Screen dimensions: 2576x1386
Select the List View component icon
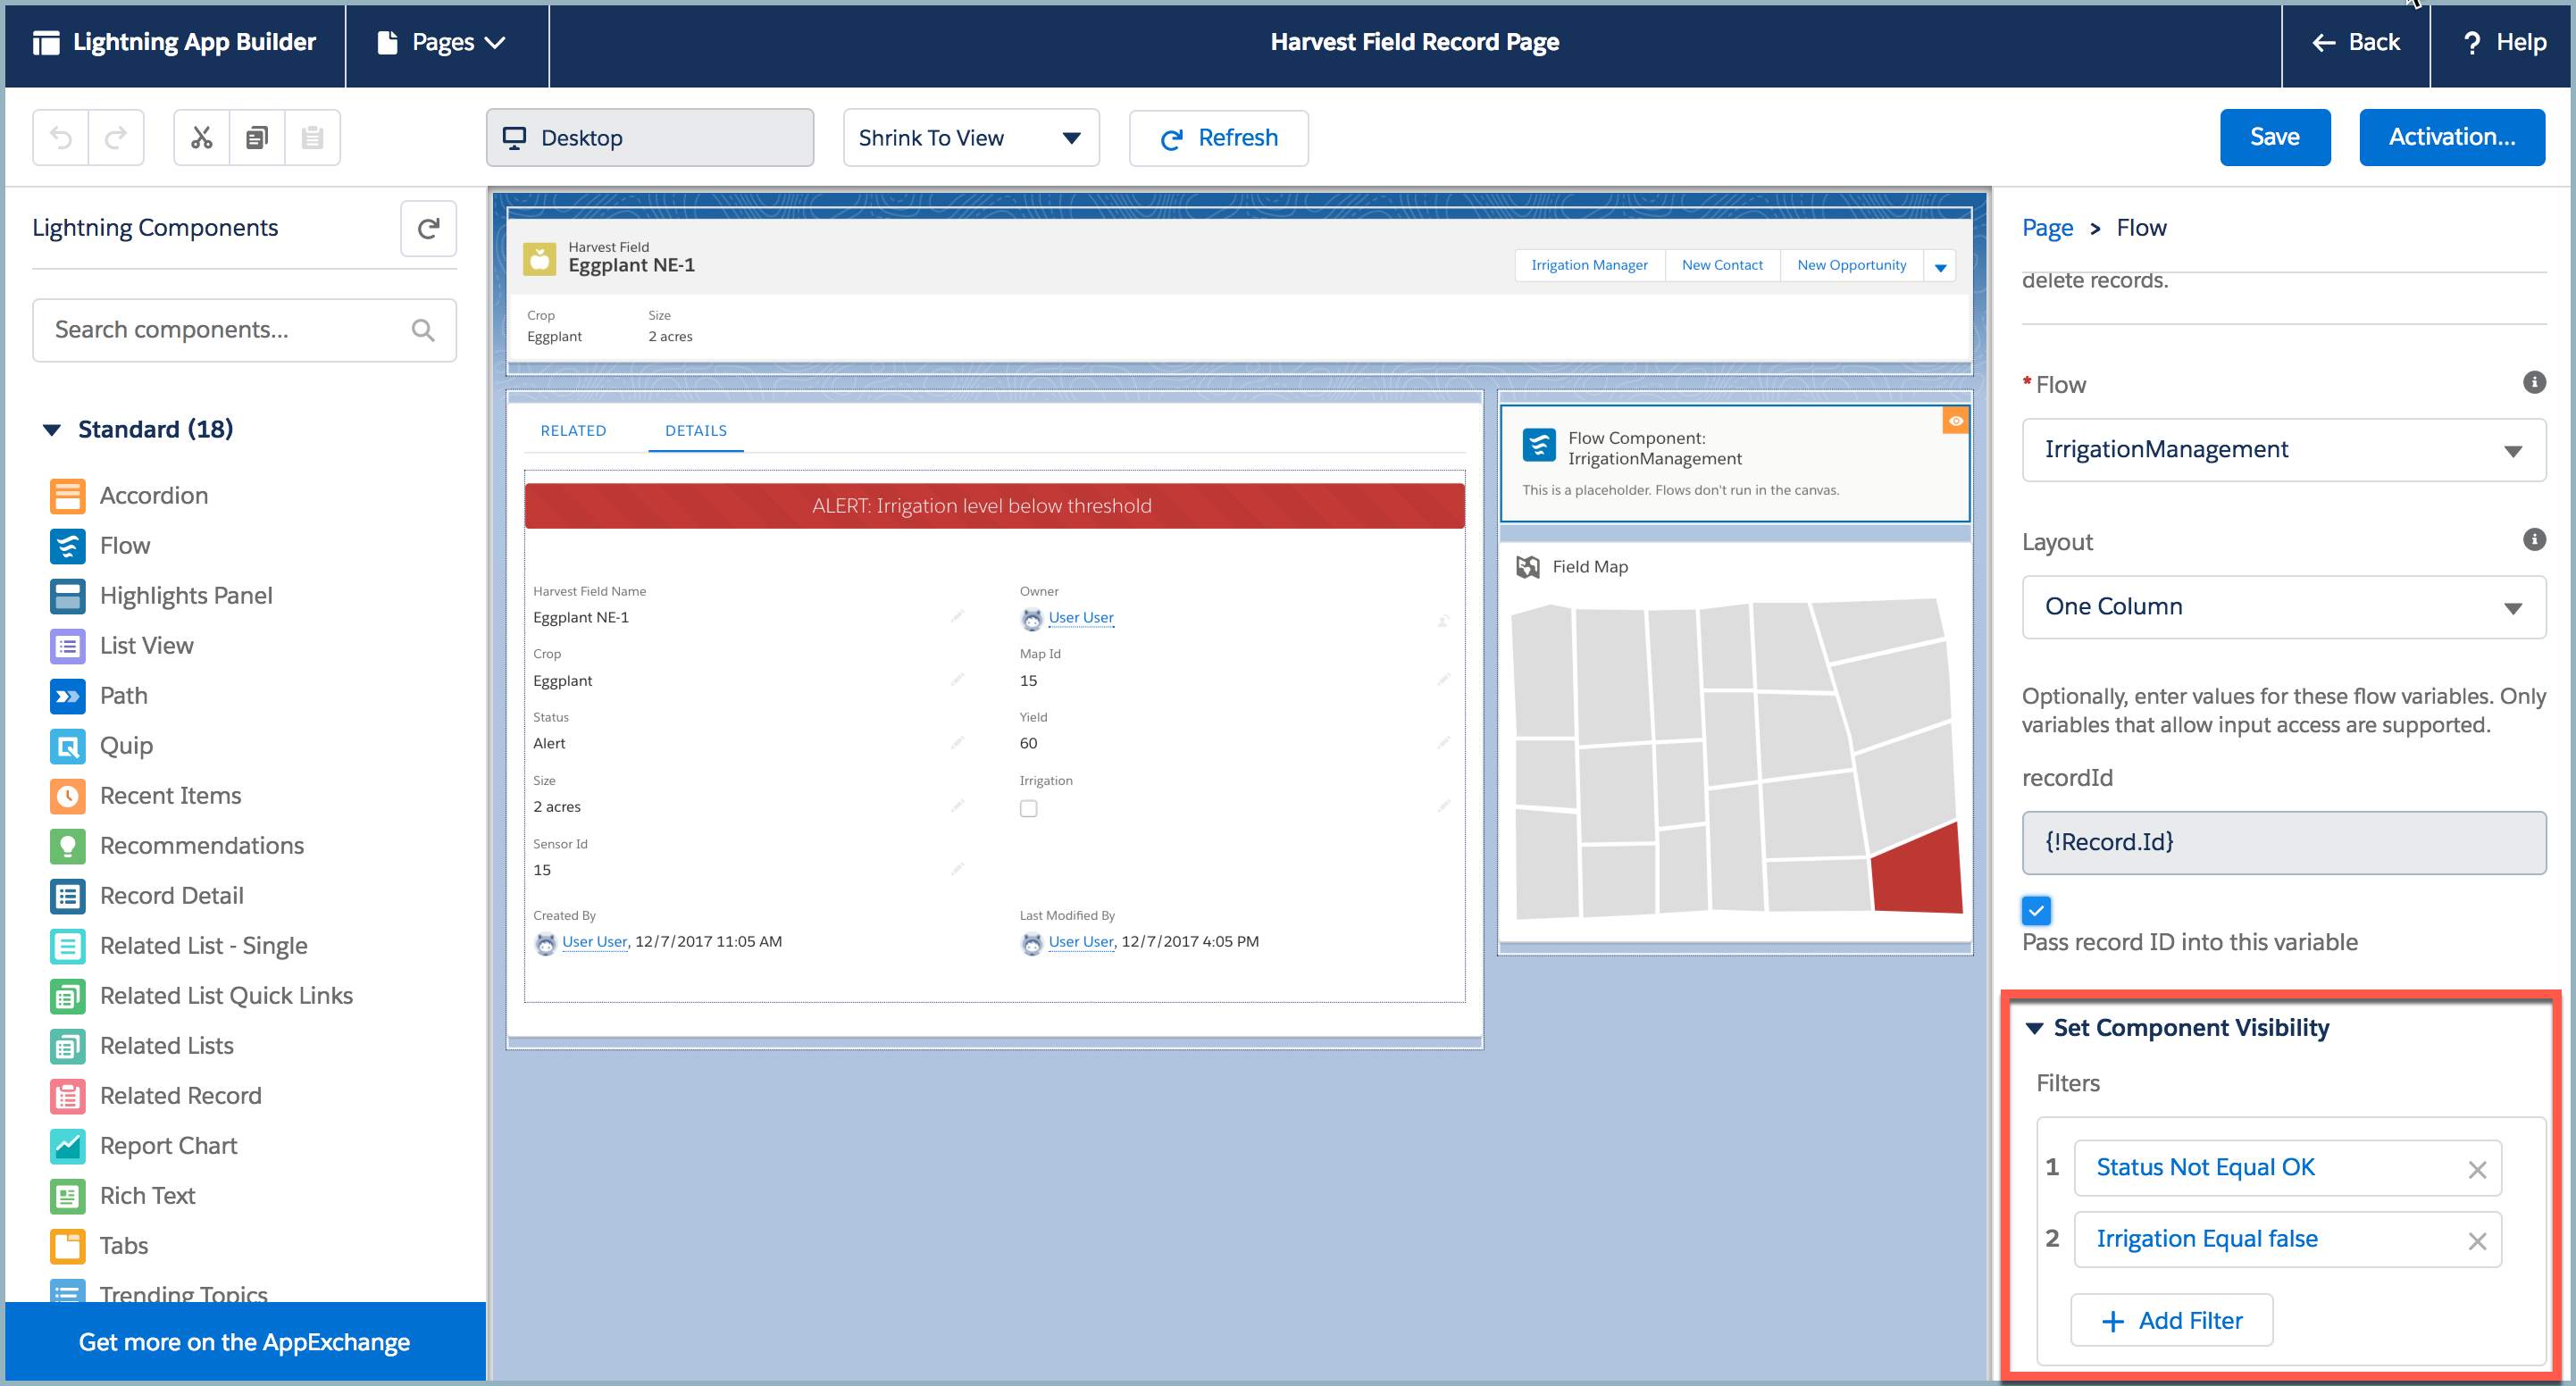pyautogui.click(x=67, y=646)
